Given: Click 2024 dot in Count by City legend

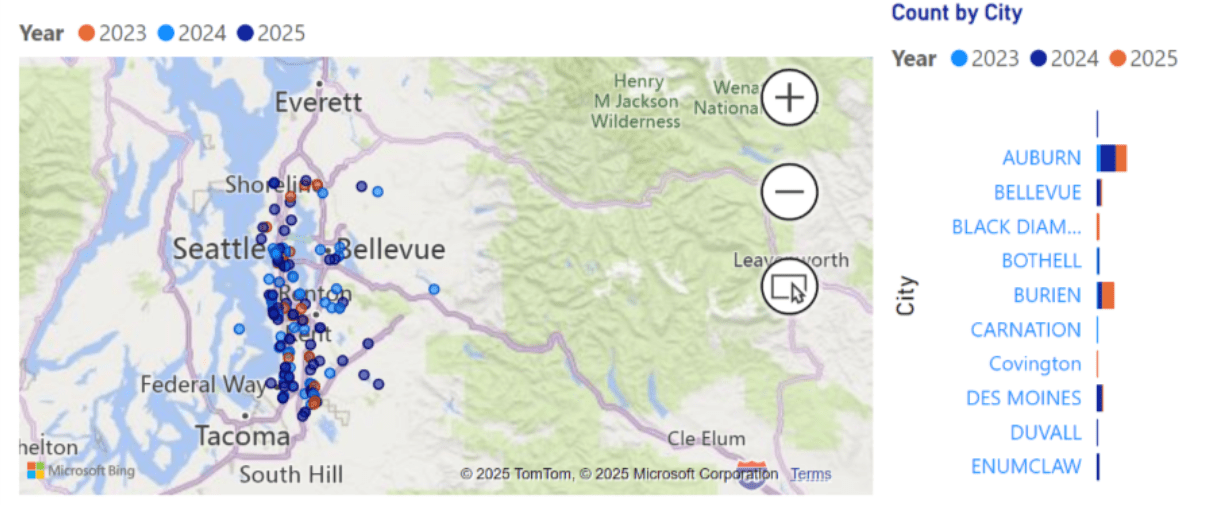Looking at the screenshot, I should pyautogui.click(x=1037, y=59).
